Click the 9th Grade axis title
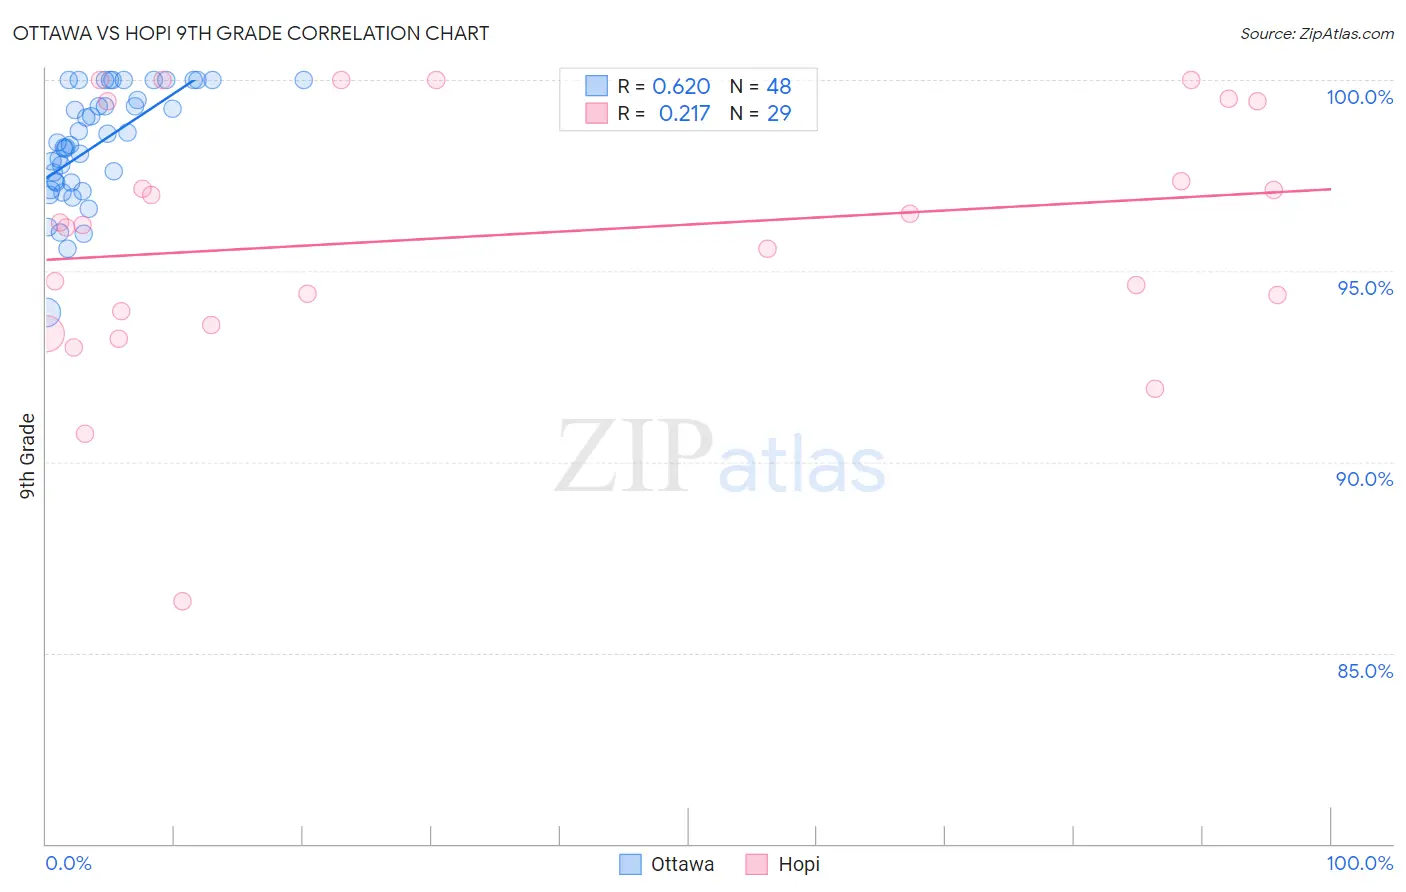The width and height of the screenshot is (1406, 892). 28,456
